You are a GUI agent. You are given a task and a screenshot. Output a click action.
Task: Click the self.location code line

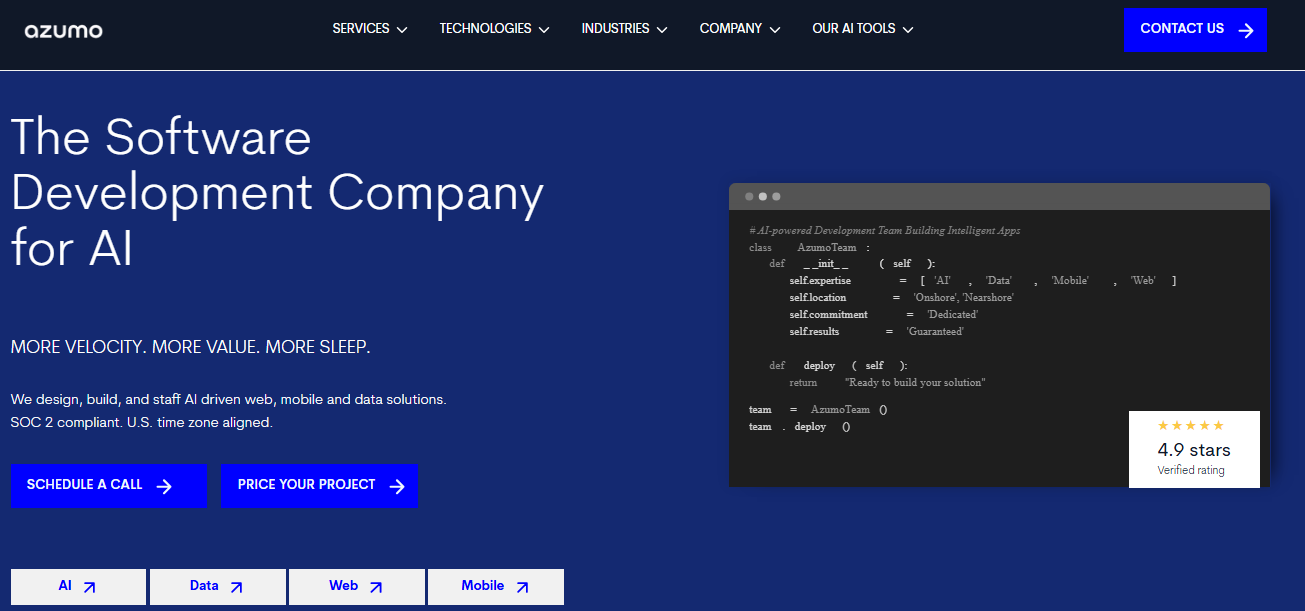[902, 298]
